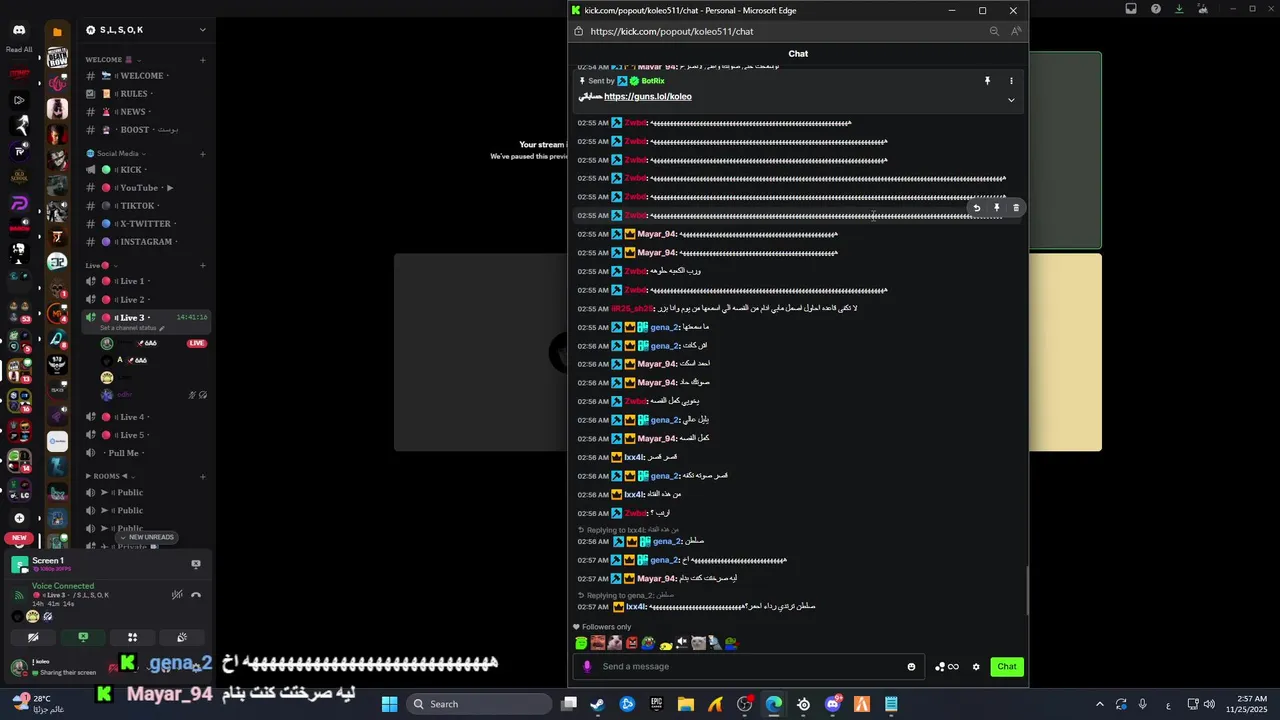
Task: Open Kick chat settings gear
Action: (976, 667)
